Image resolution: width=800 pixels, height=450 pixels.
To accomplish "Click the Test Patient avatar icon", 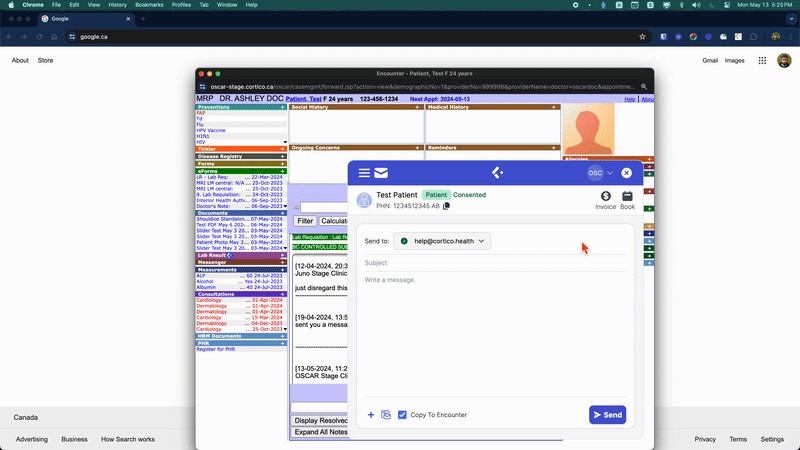I will click(364, 200).
